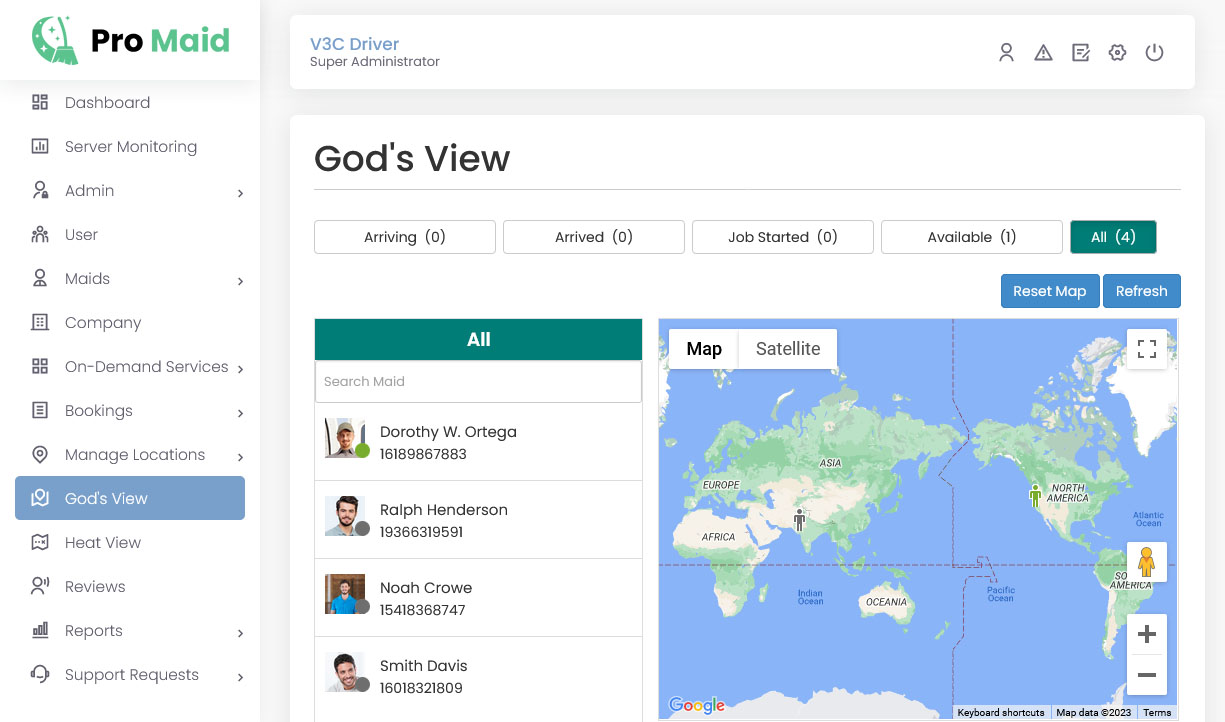
Task: Expand the Reports submenu
Action: pos(240,633)
